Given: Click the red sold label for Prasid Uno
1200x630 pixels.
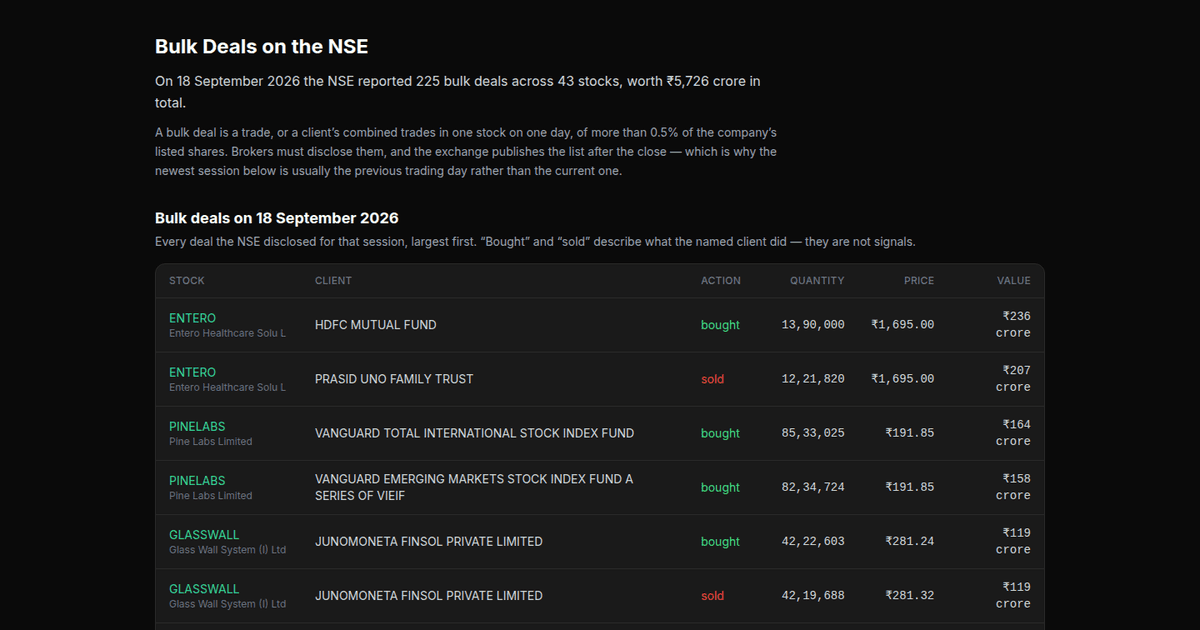Looking at the screenshot, I should click(712, 379).
